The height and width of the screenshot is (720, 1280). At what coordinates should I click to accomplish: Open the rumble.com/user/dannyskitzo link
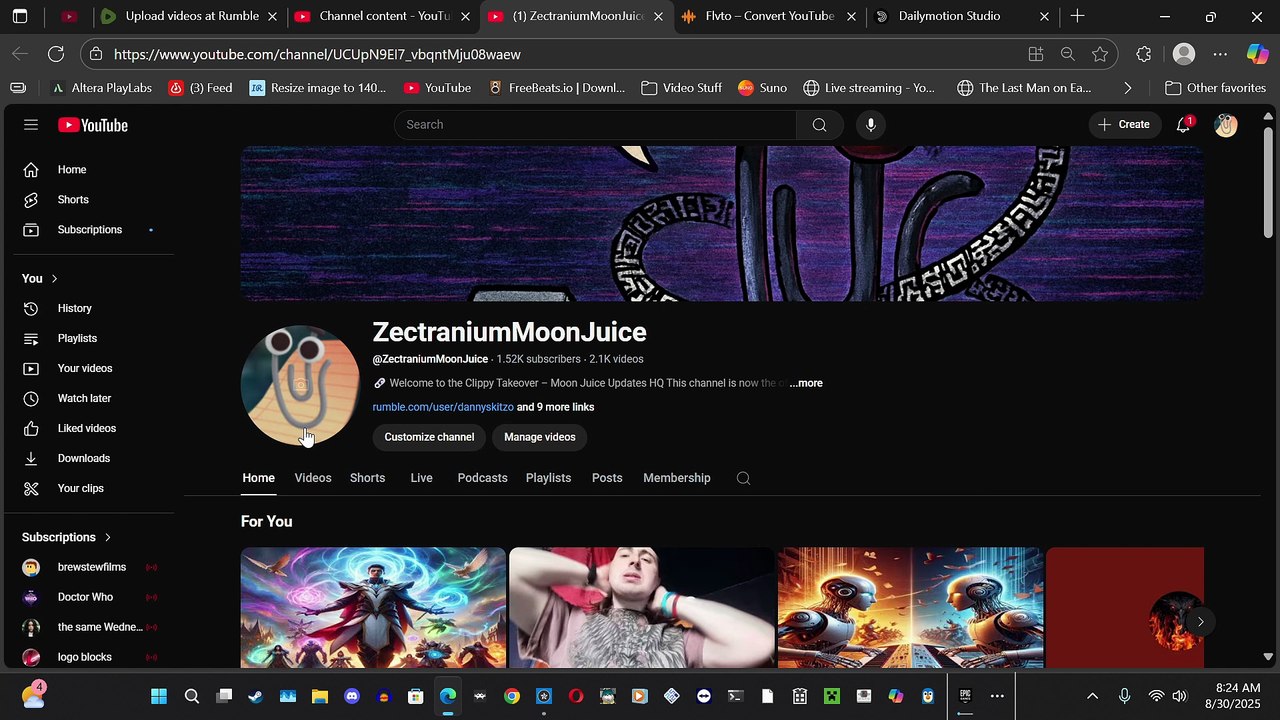coord(443,407)
